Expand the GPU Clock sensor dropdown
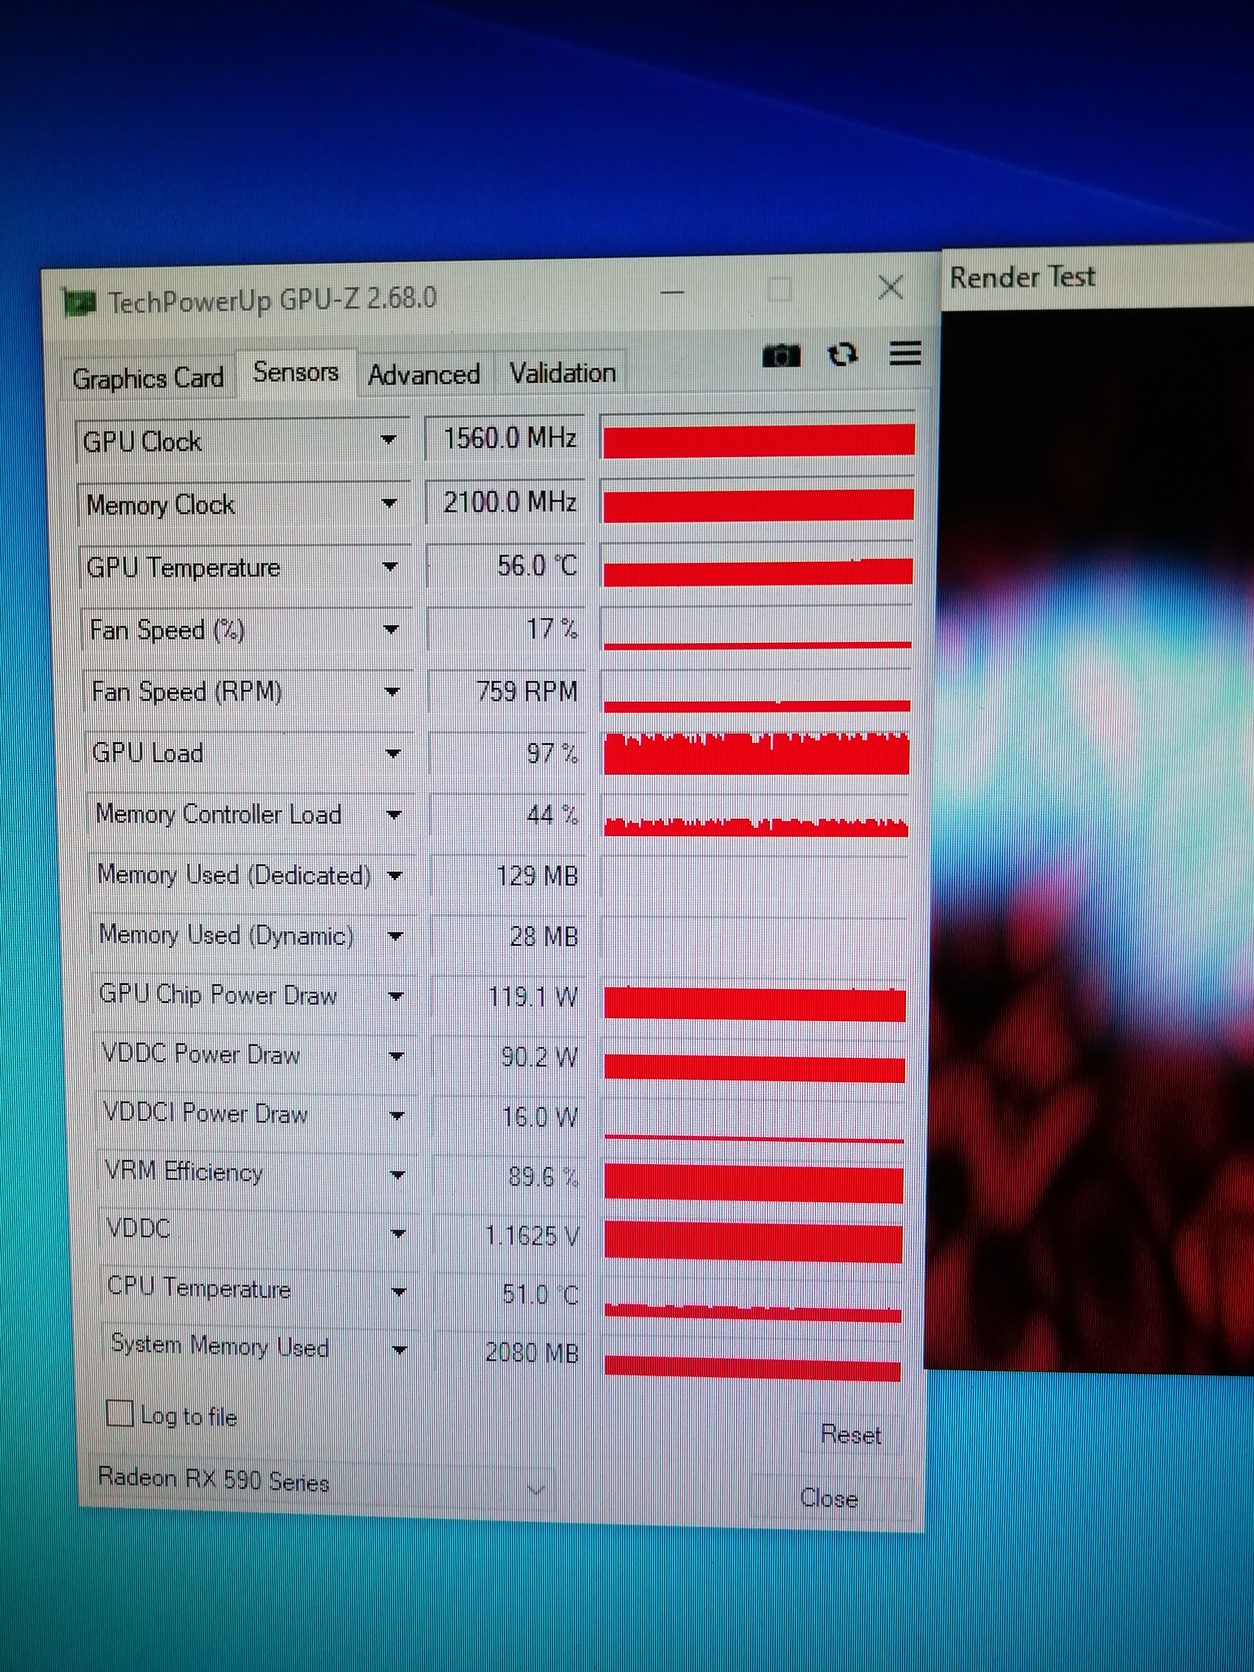Screen dimensions: 1254x1672 pos(388,440)
